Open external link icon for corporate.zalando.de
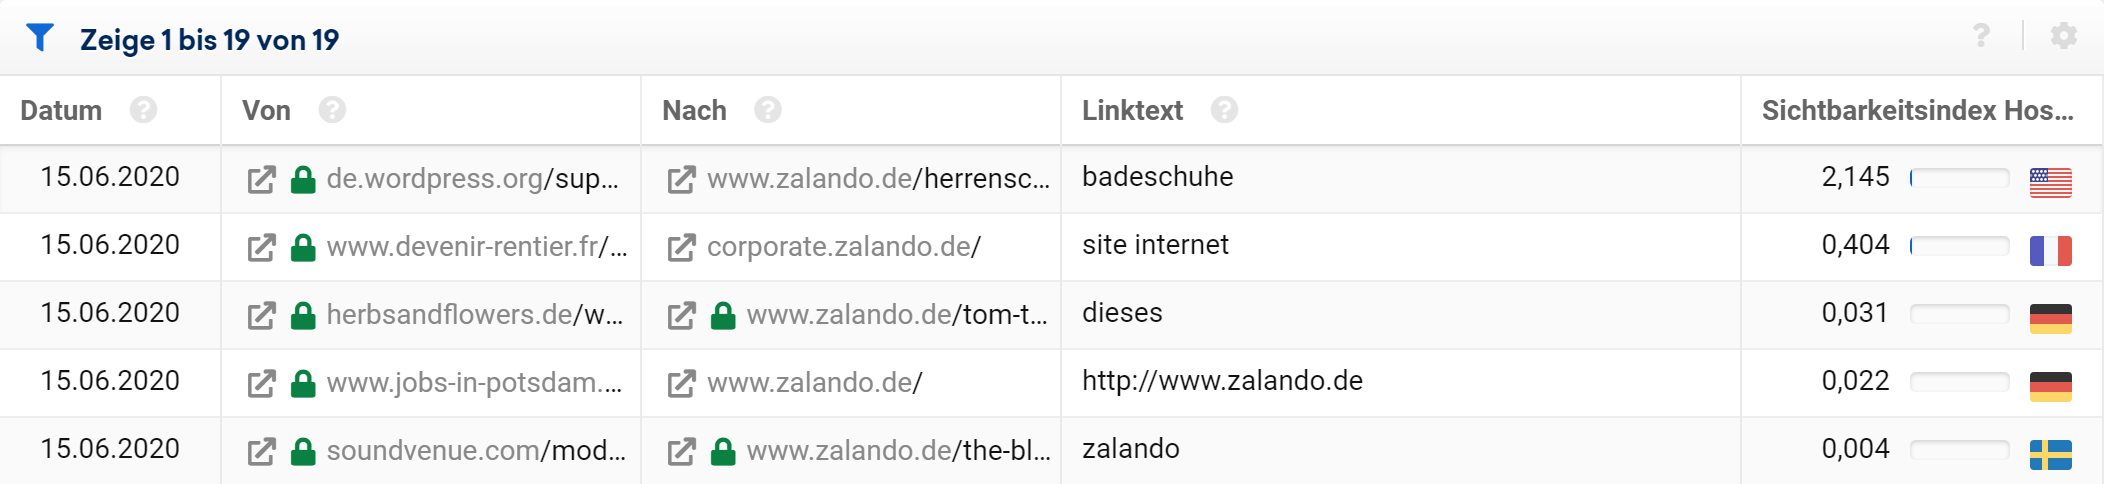 tap(681, 248)
